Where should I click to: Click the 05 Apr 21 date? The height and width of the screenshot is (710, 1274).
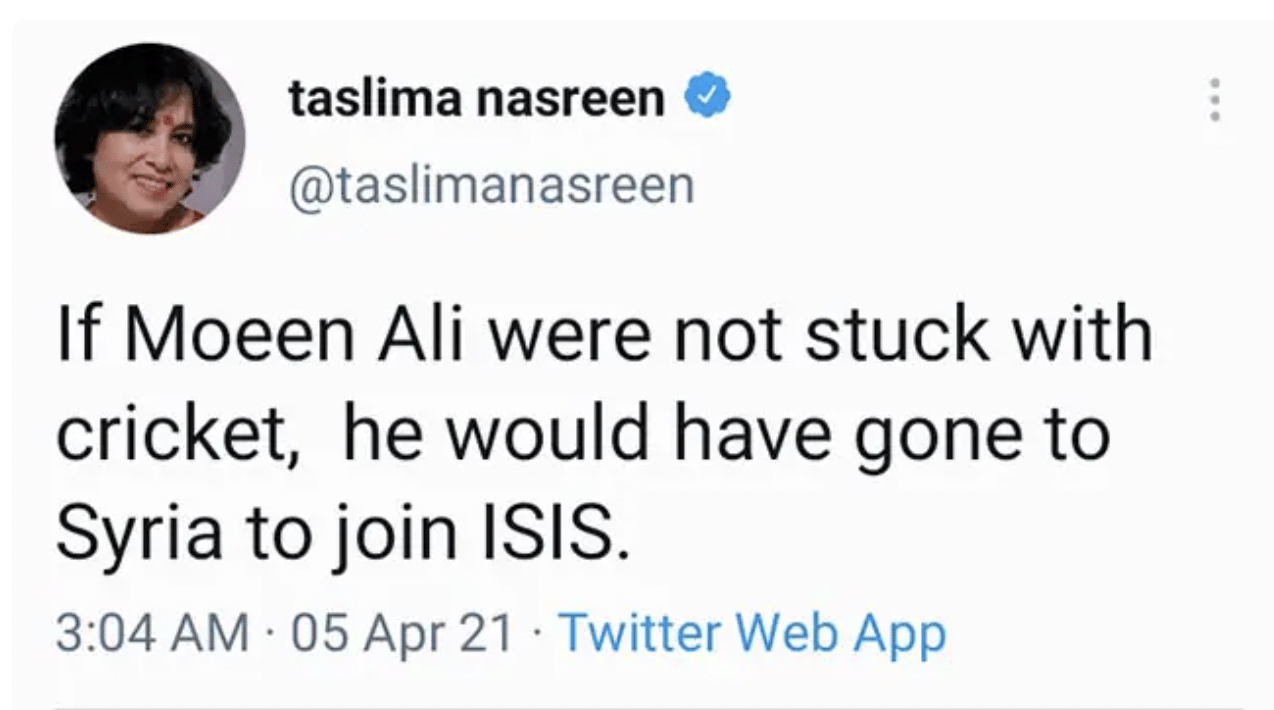pyautogui.click(x=402, y=633)
